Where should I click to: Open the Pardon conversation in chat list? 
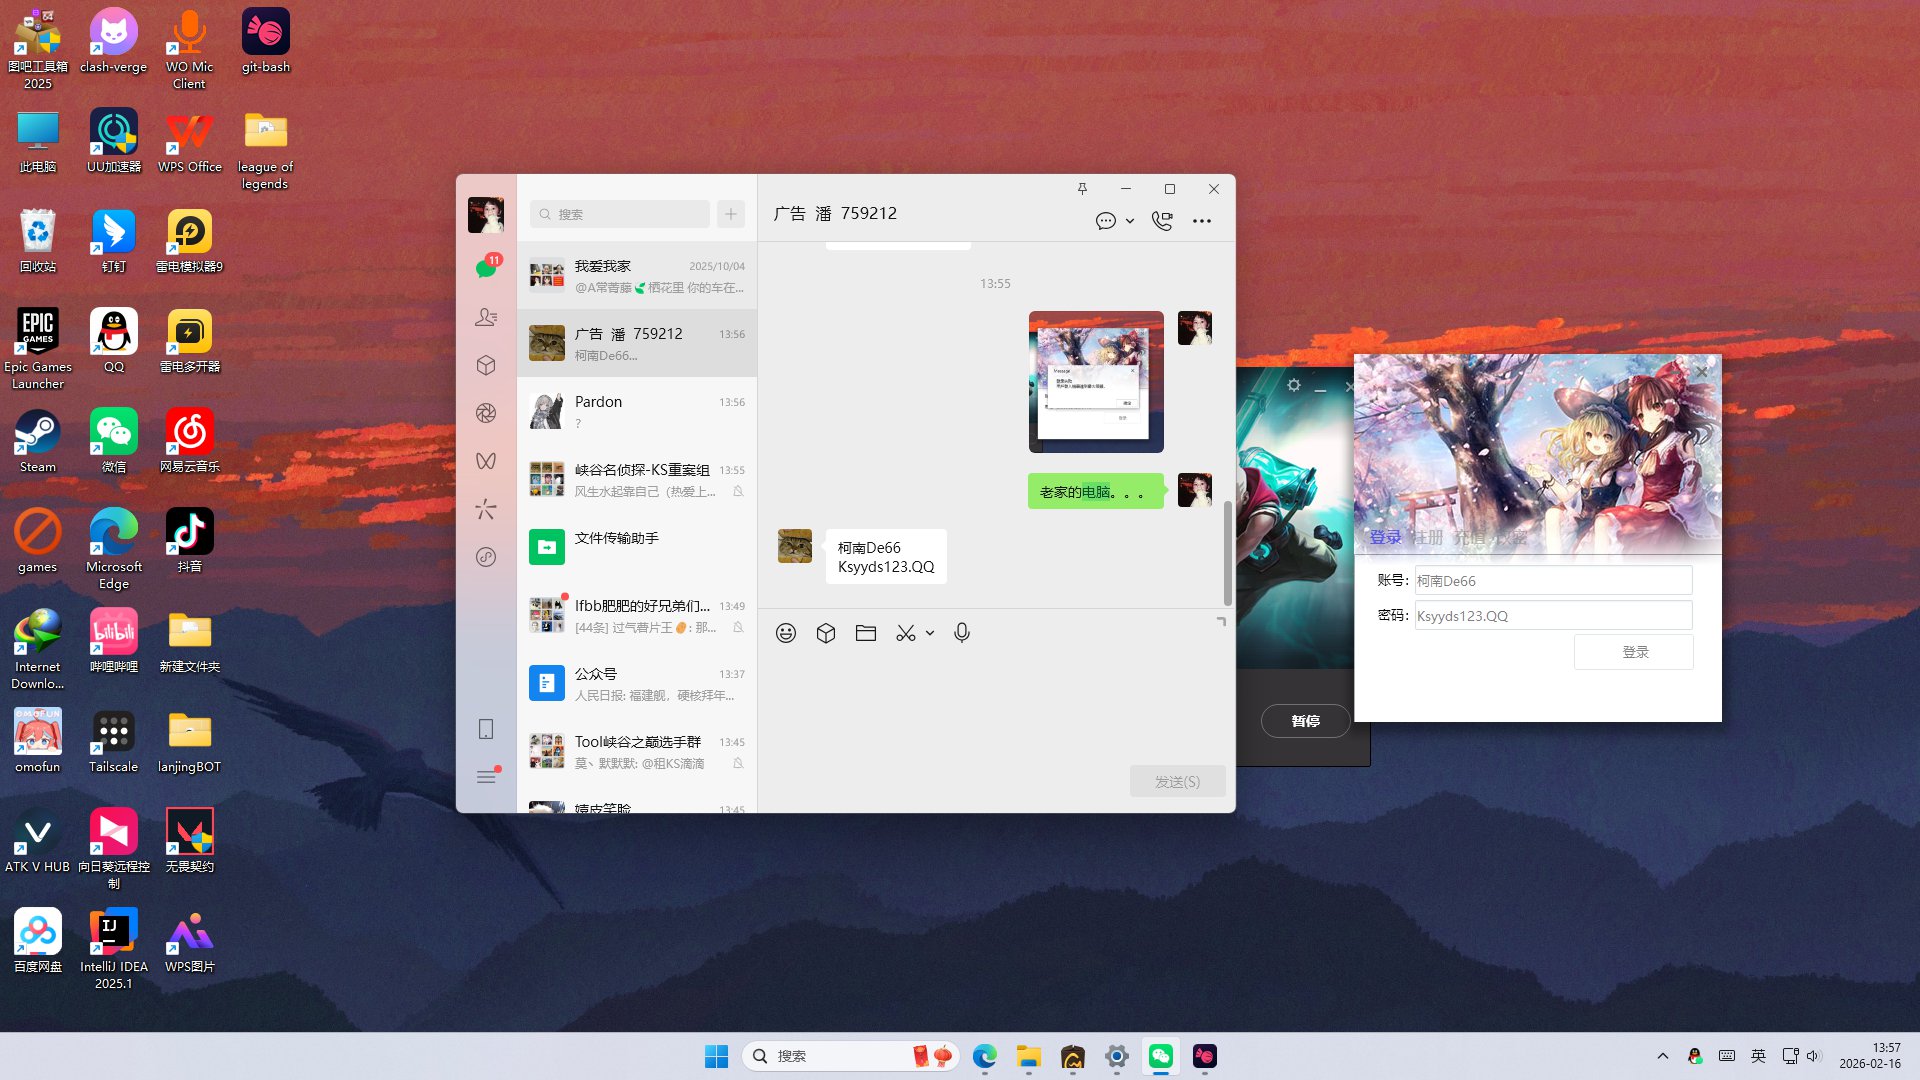click(637, 411)
